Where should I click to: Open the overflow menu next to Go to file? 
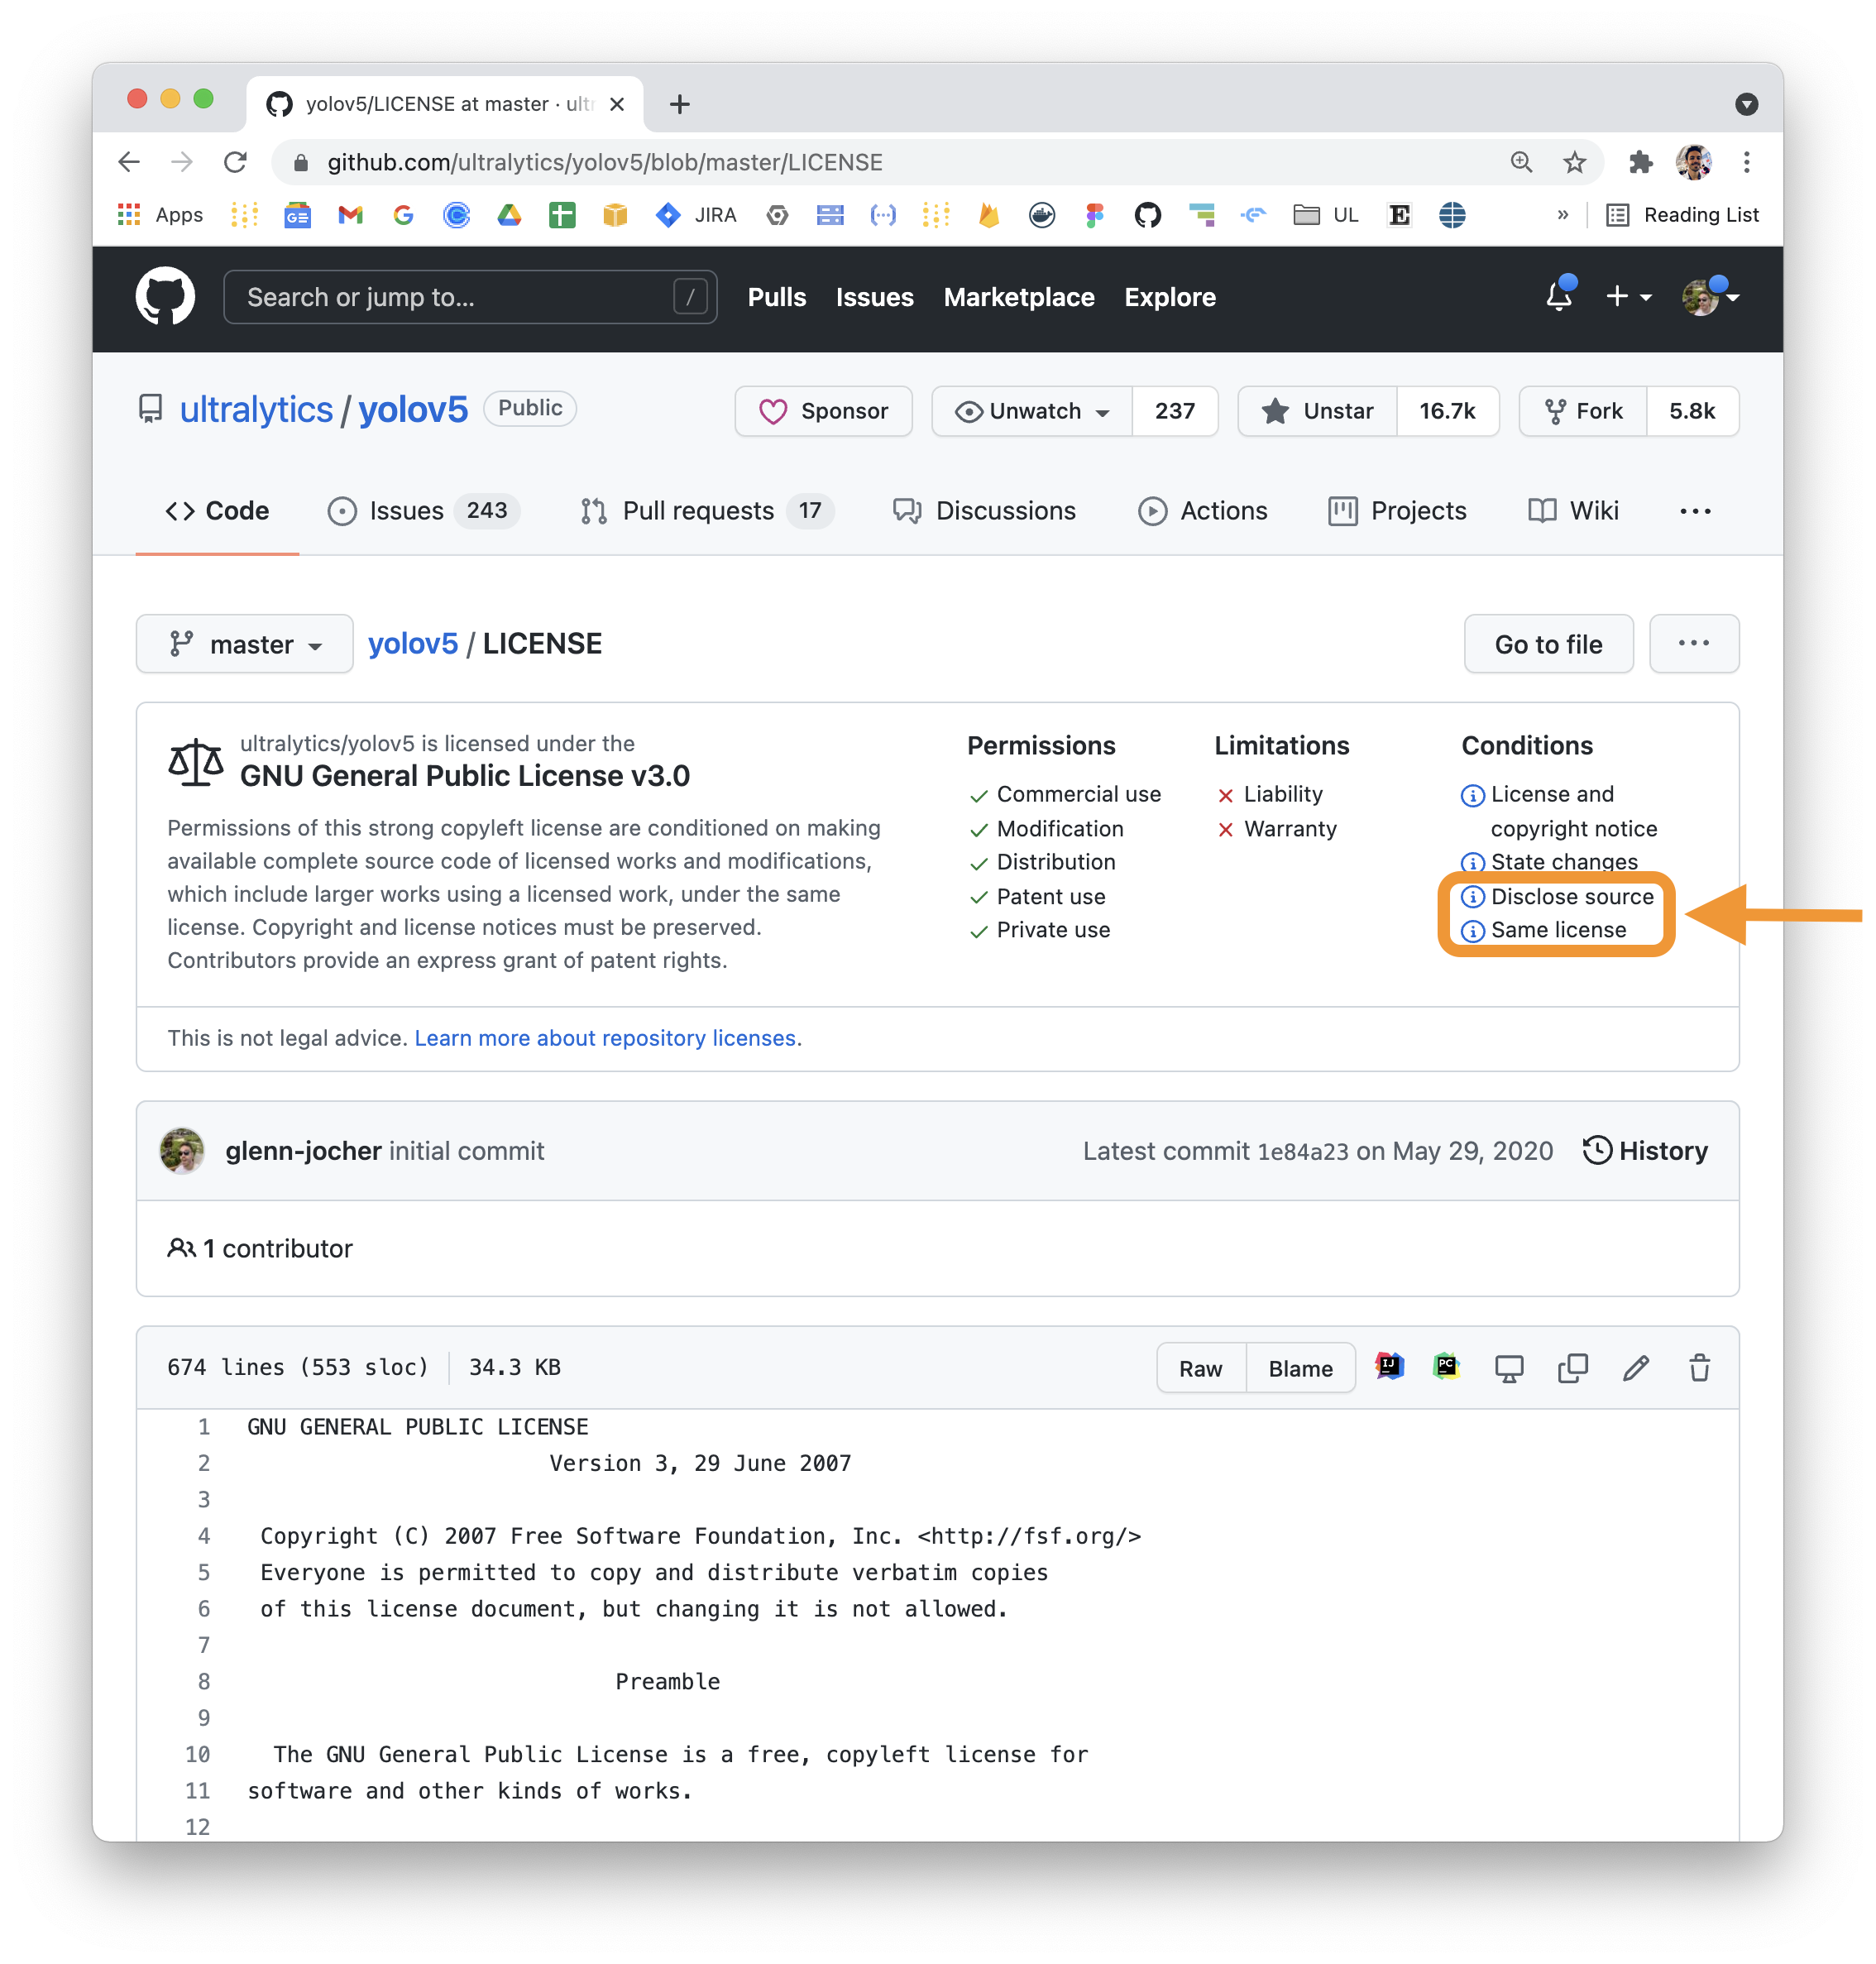[x=1694, y=644]
